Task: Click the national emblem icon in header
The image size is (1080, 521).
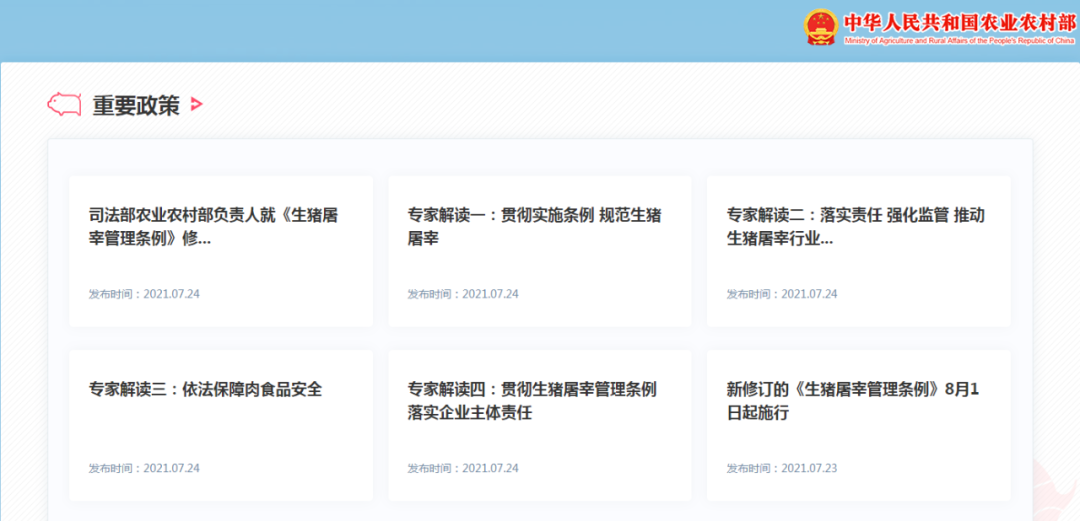Action: (x=820, y=28)
